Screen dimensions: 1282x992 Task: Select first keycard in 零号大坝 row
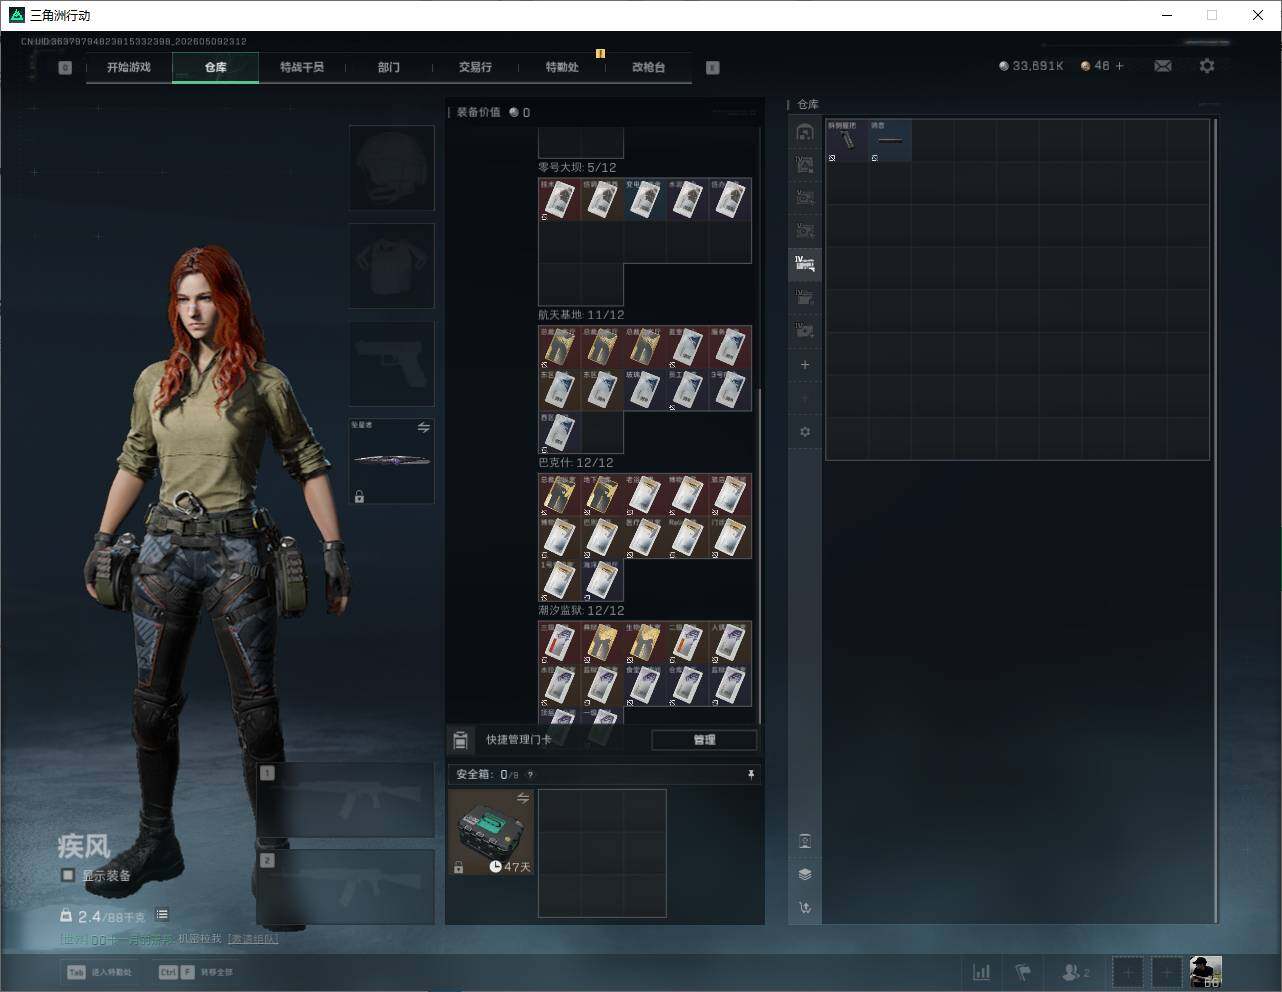(x=560, y=200)
